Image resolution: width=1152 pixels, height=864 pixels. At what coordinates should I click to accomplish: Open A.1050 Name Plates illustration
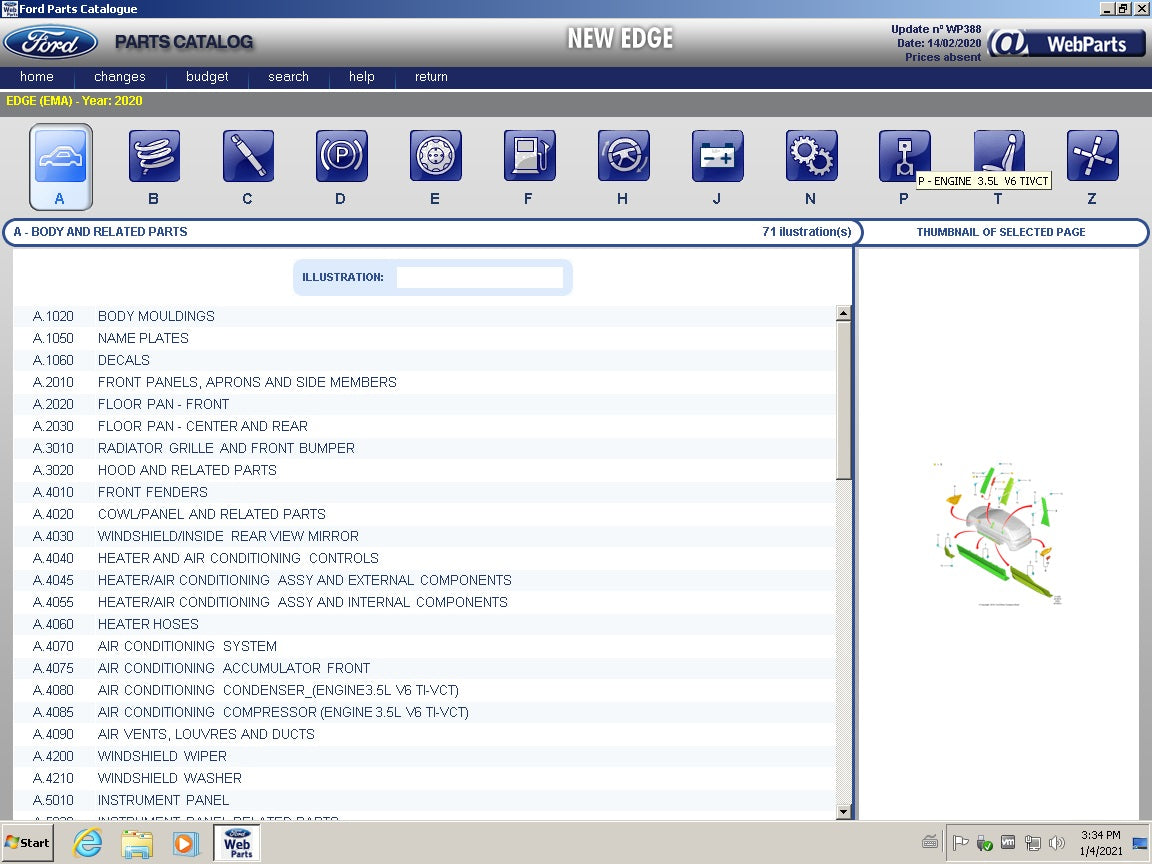coord(143,338)
